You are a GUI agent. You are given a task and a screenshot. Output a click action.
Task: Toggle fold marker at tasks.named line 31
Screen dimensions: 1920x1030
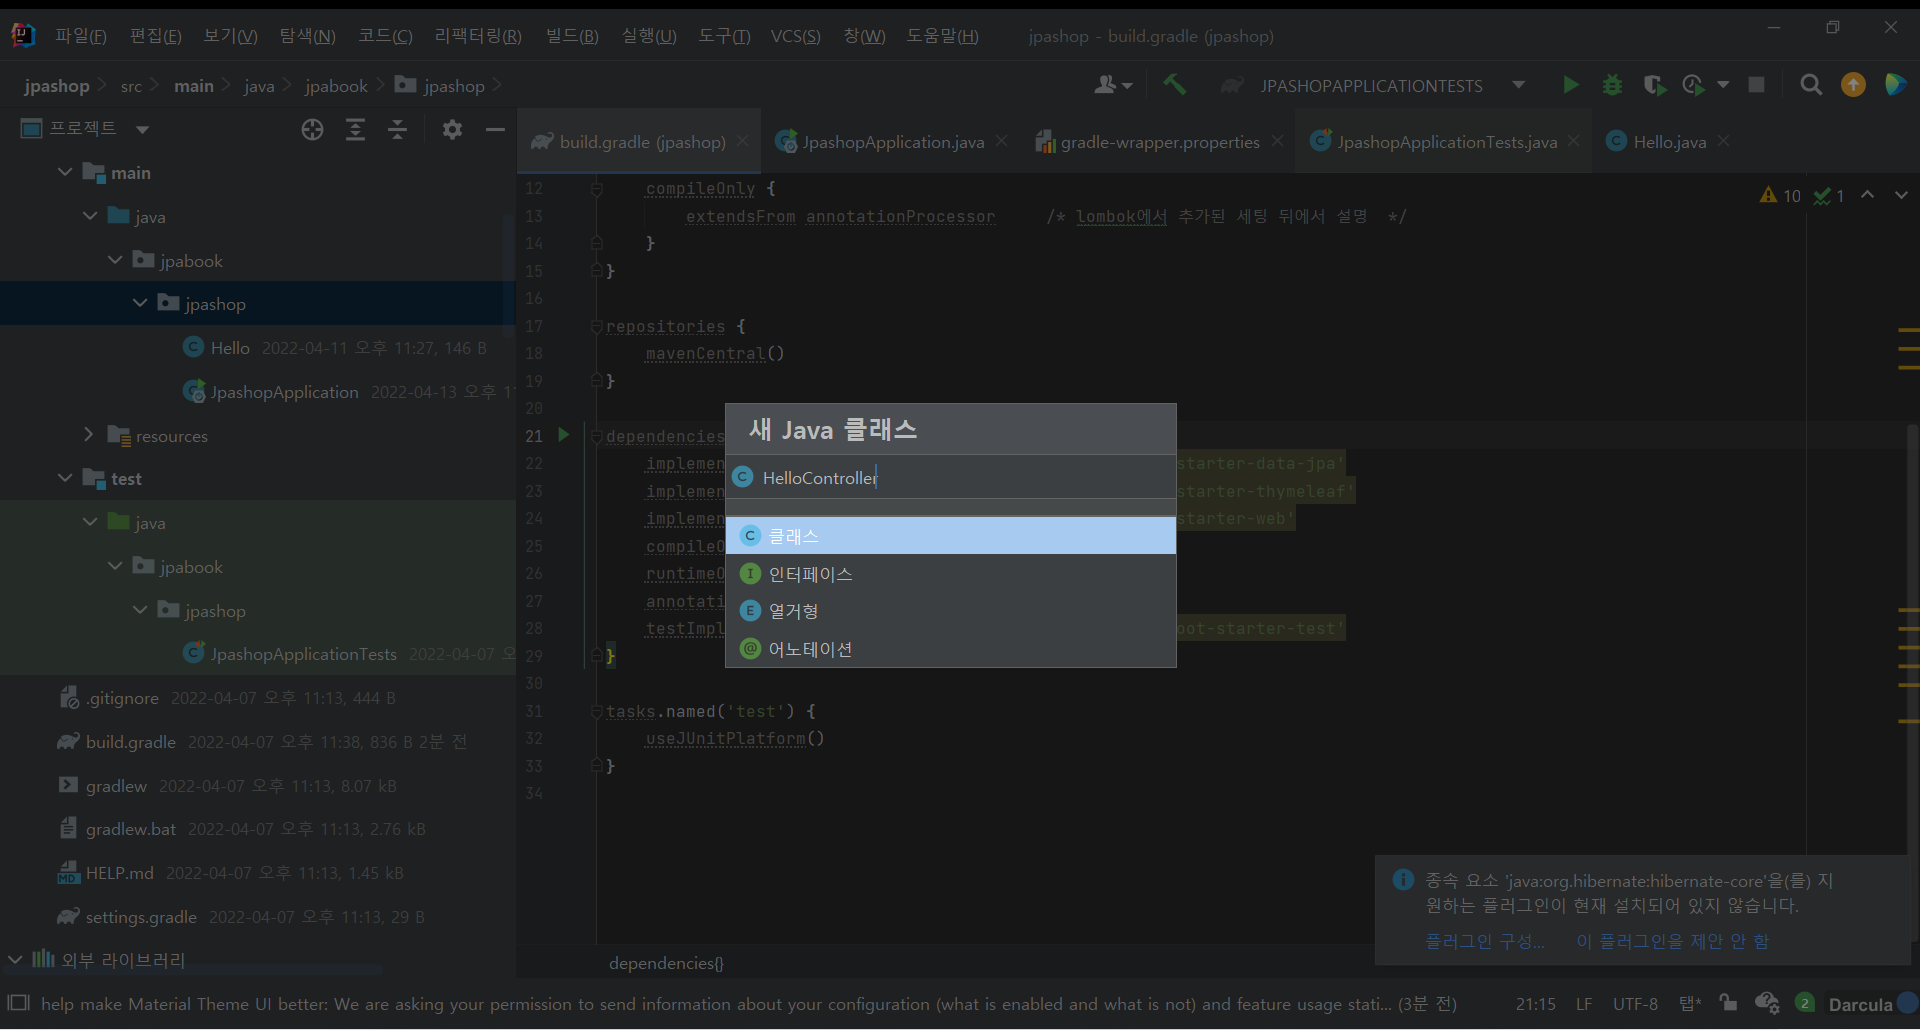tap(597, 711)
